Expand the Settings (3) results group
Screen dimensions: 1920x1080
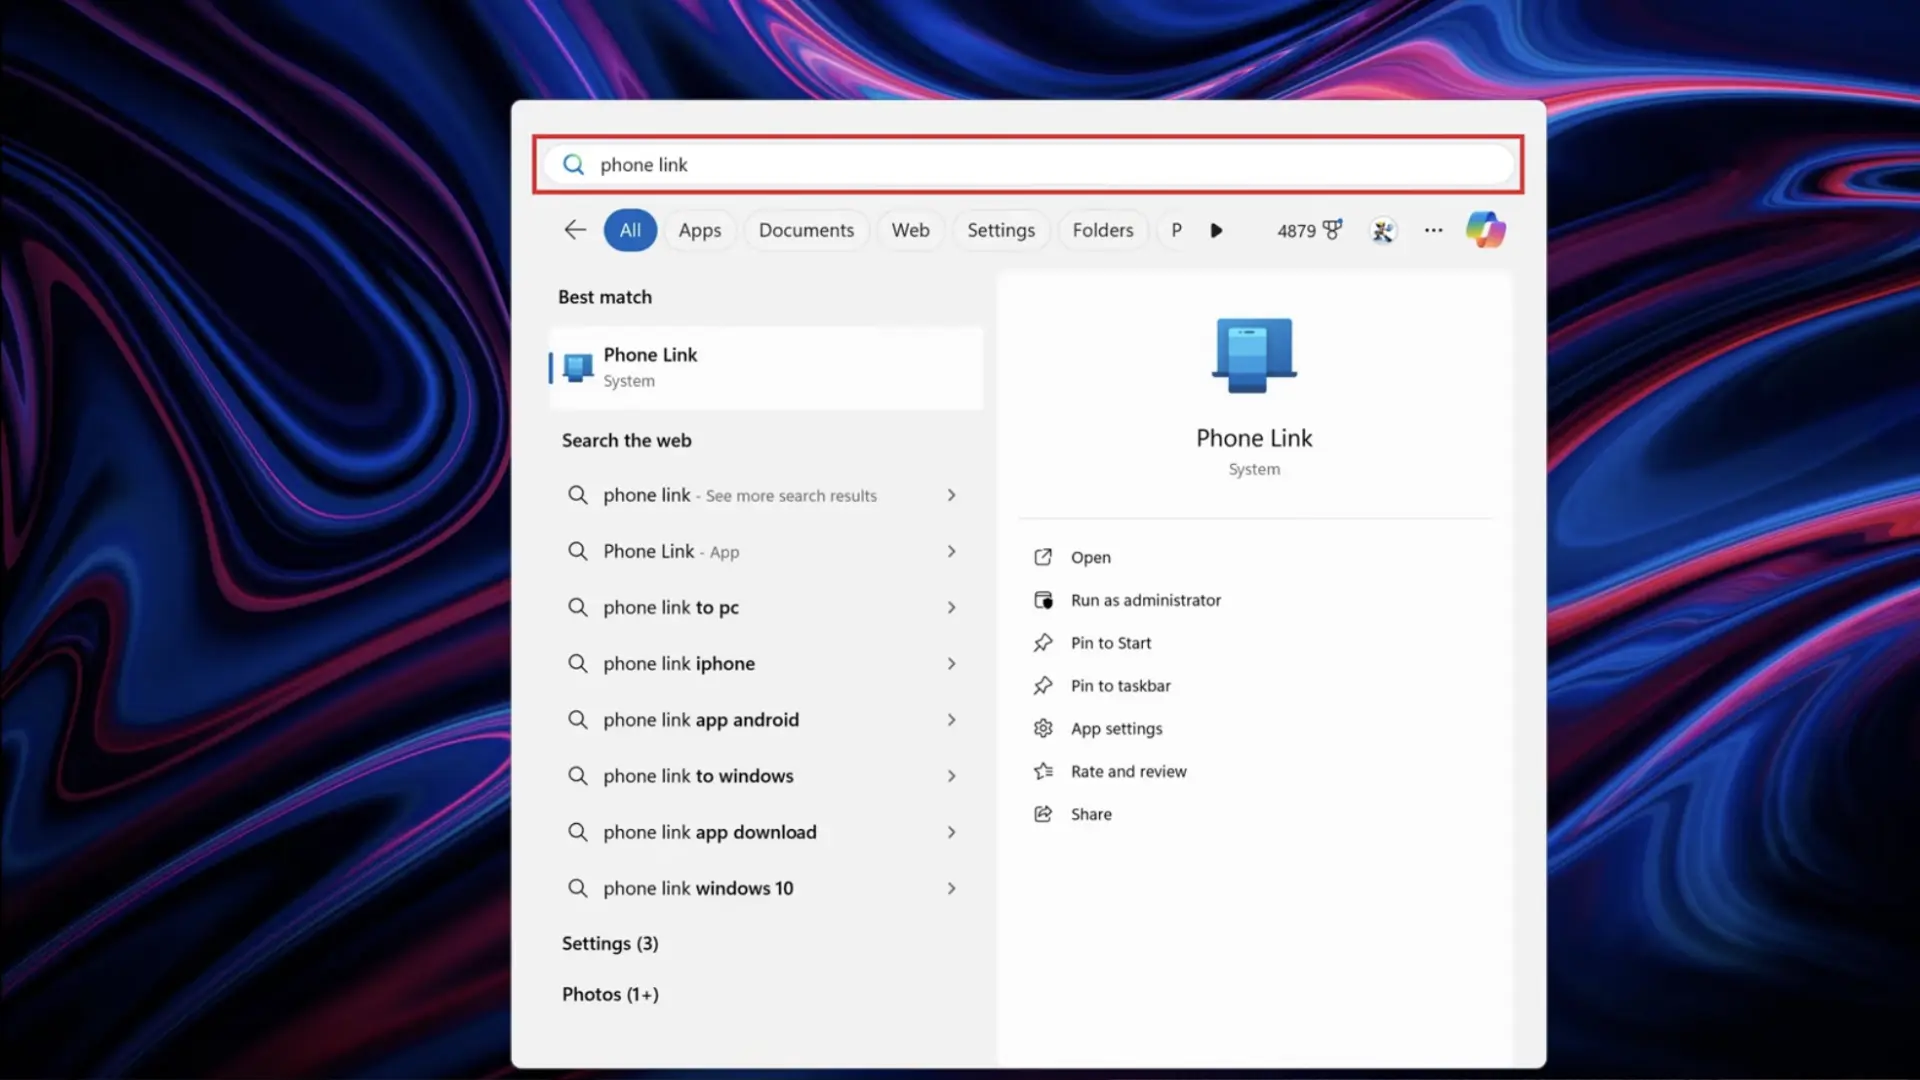610,943
